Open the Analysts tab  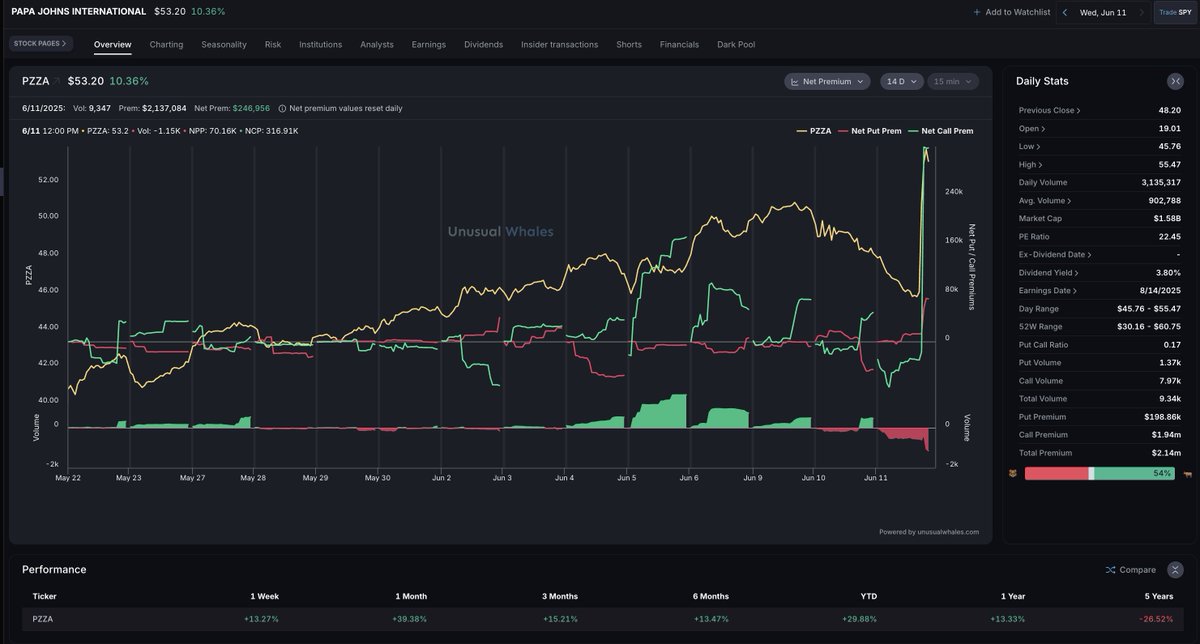[x=377, y=44]
